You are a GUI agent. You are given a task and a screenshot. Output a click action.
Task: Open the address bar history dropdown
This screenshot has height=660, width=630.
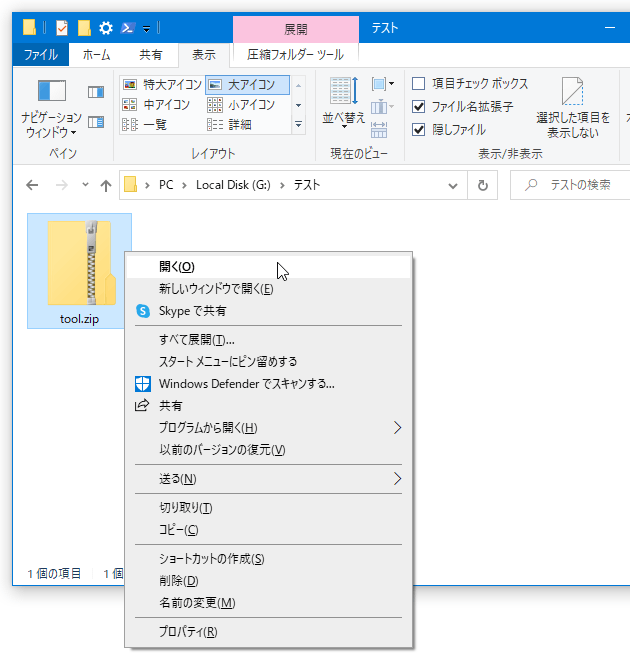pyautogui.click(x=453, y=186)
